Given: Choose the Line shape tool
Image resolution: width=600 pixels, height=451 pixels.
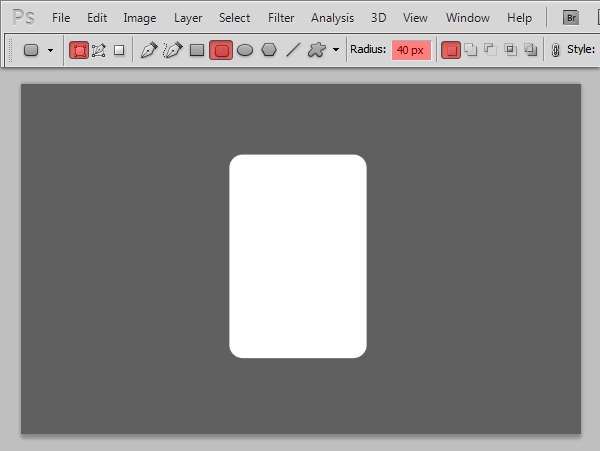Looking at the screenshot, I should pyautogui.click(x=293, y=50).
